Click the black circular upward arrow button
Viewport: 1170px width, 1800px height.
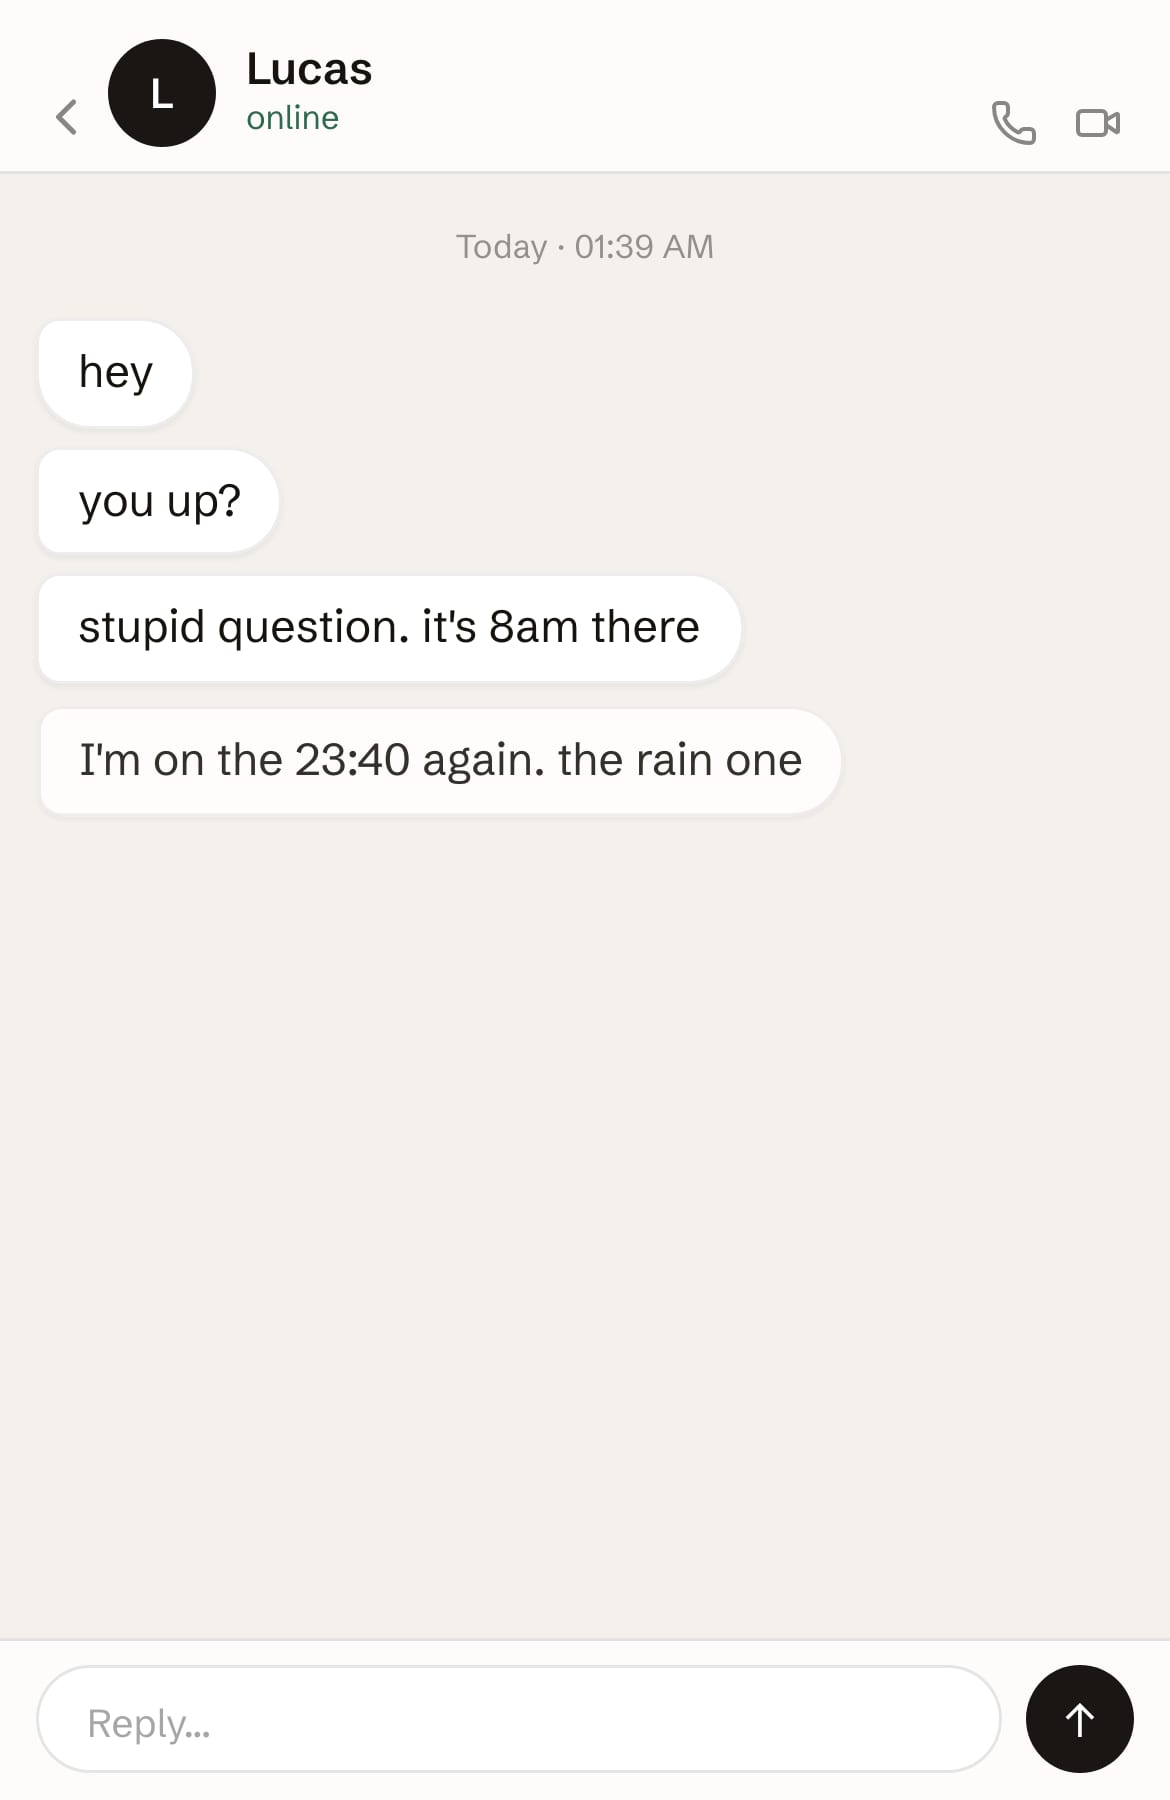click(1079, 1719)
